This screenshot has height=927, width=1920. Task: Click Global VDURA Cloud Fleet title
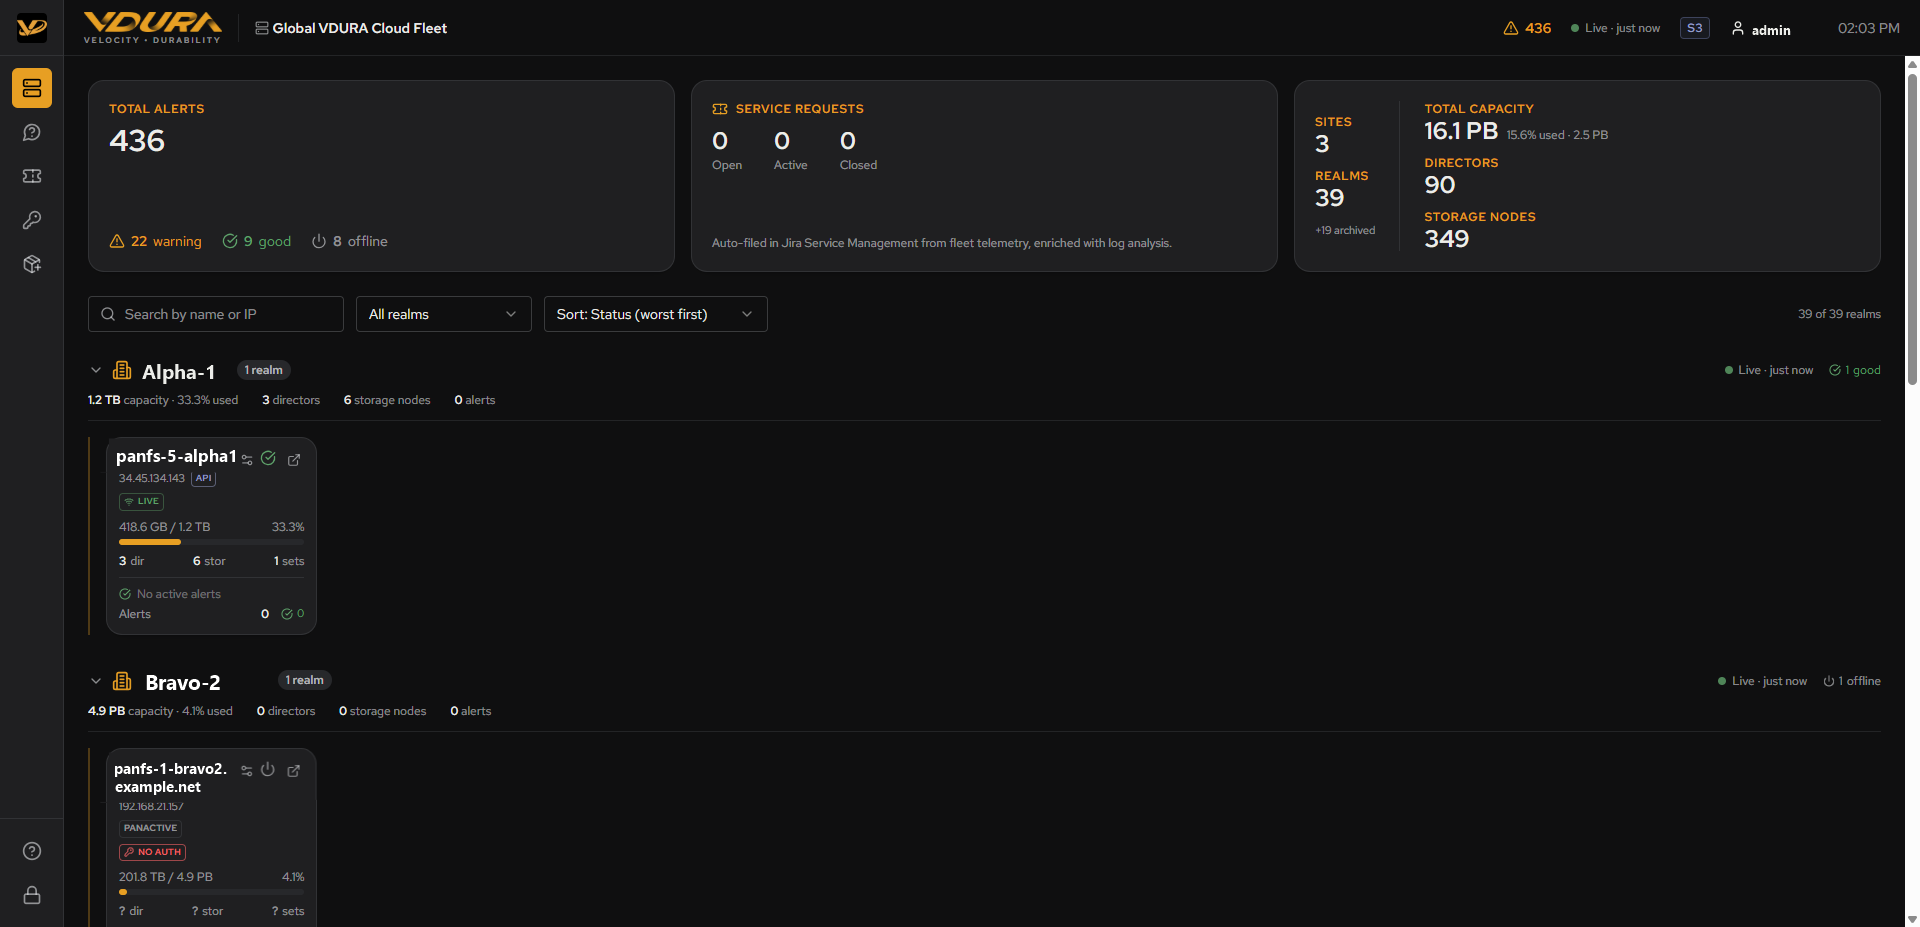pos(359,28)
